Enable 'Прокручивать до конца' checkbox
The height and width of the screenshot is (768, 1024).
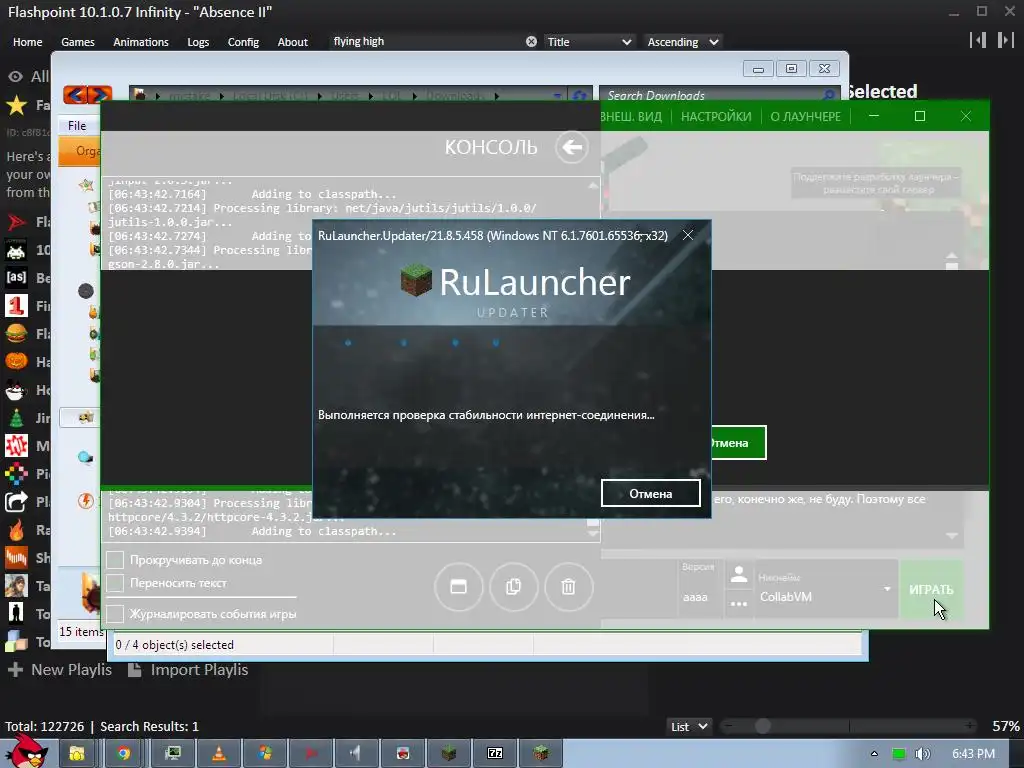coord(115,560)
